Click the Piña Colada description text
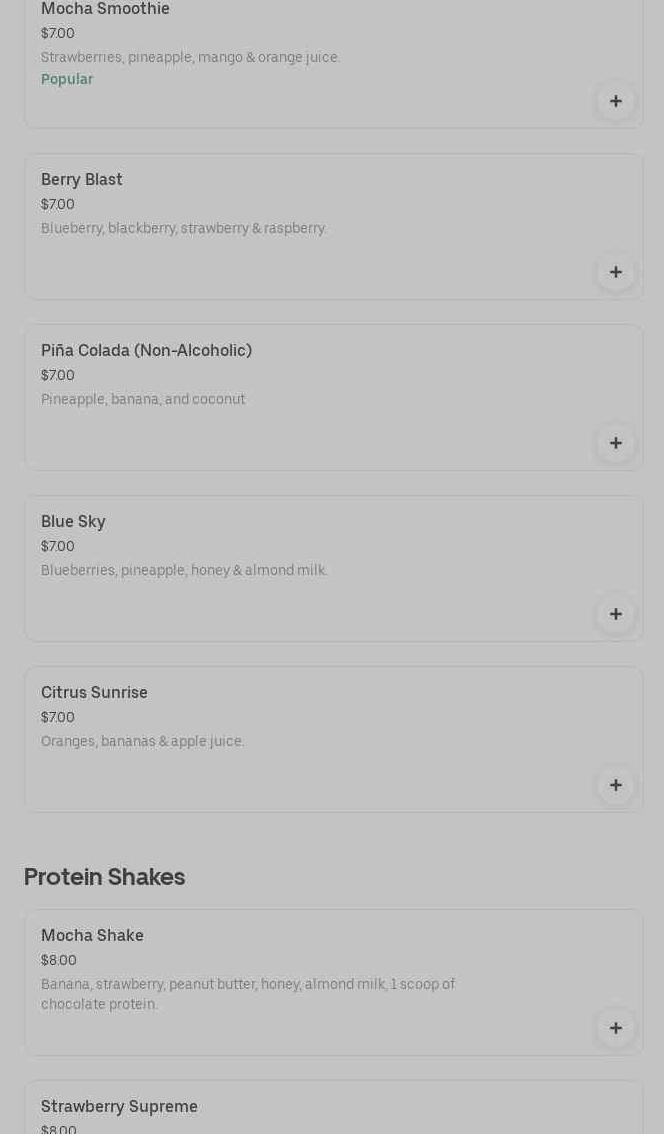This screenshot has width=664, height=1134. [x=143, y=400]
